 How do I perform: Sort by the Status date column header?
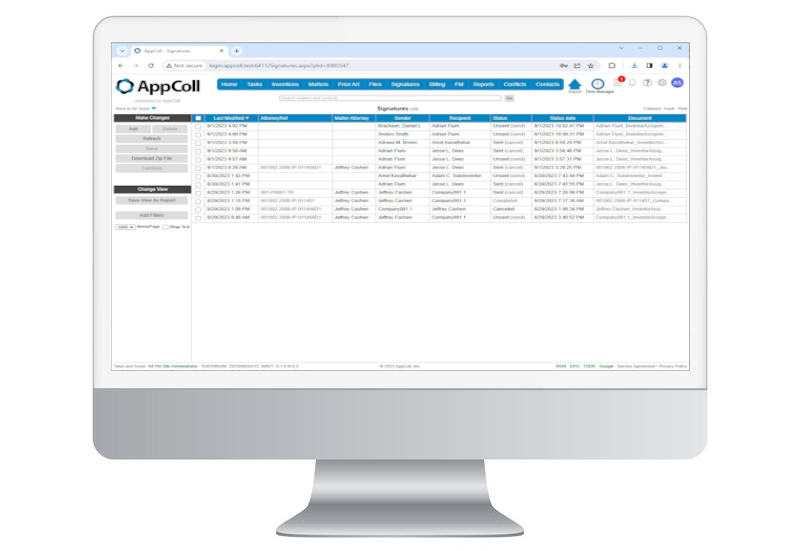pyautogui.click(x=562, y=118)
